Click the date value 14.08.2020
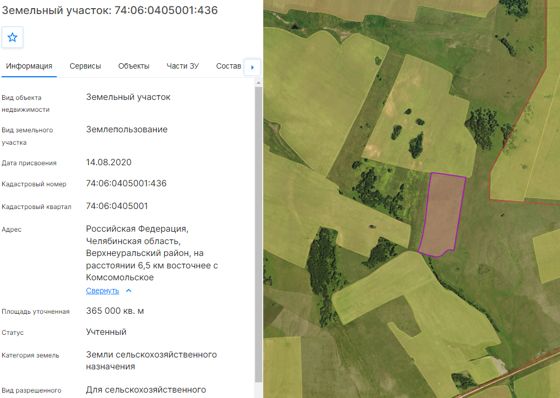560x398 pixels. click(109, 162)
